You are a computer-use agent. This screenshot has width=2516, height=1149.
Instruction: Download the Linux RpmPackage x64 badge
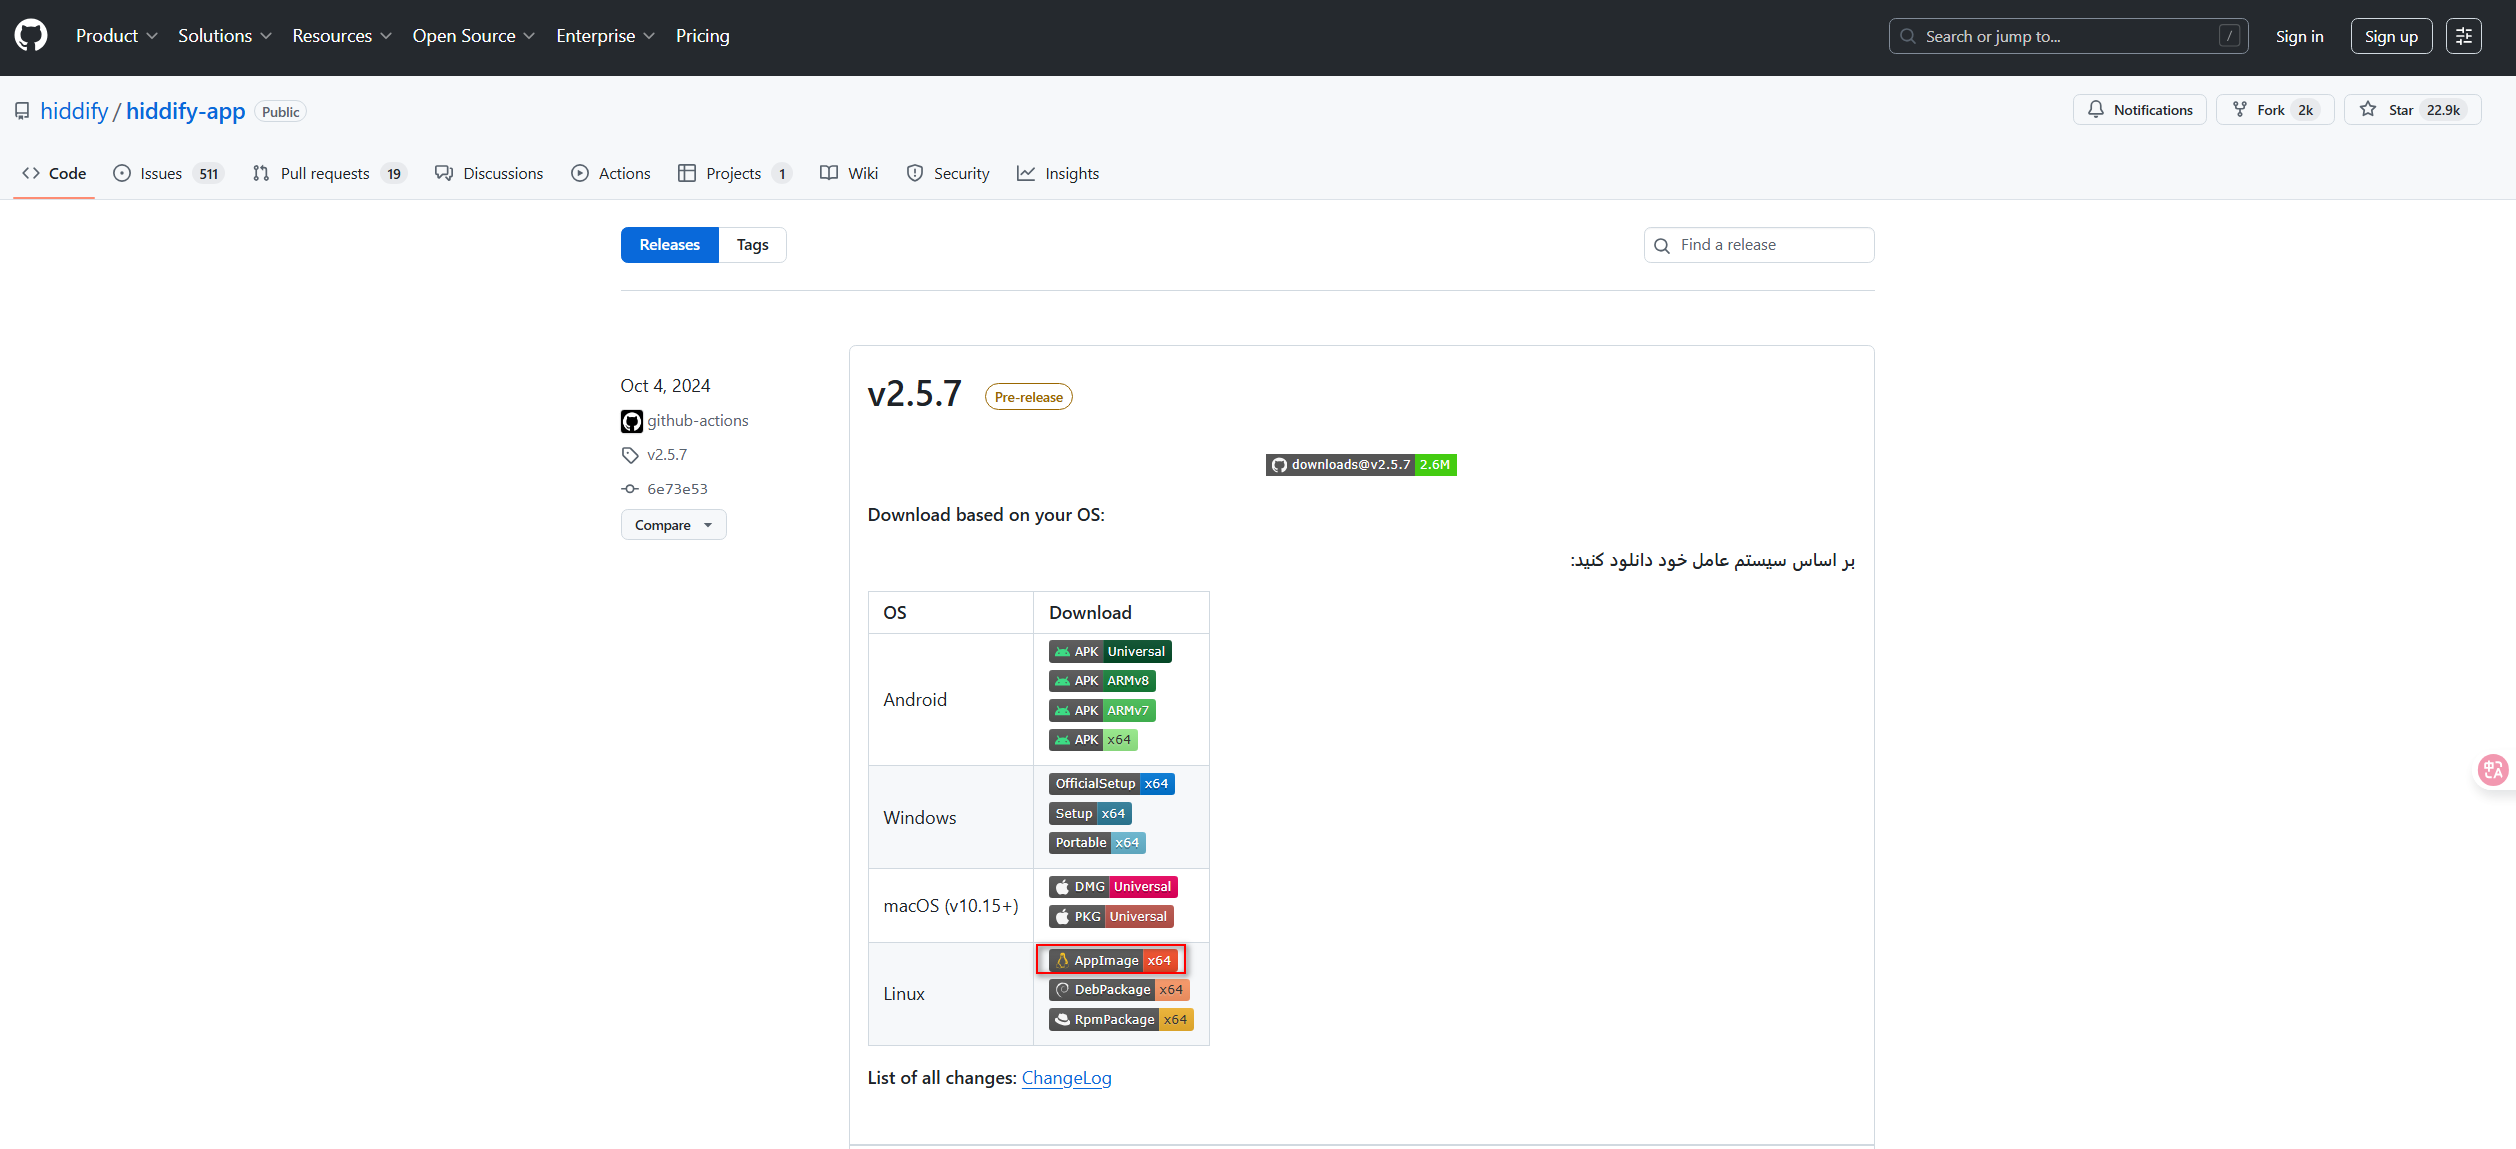click(x=1121, y=1020)
